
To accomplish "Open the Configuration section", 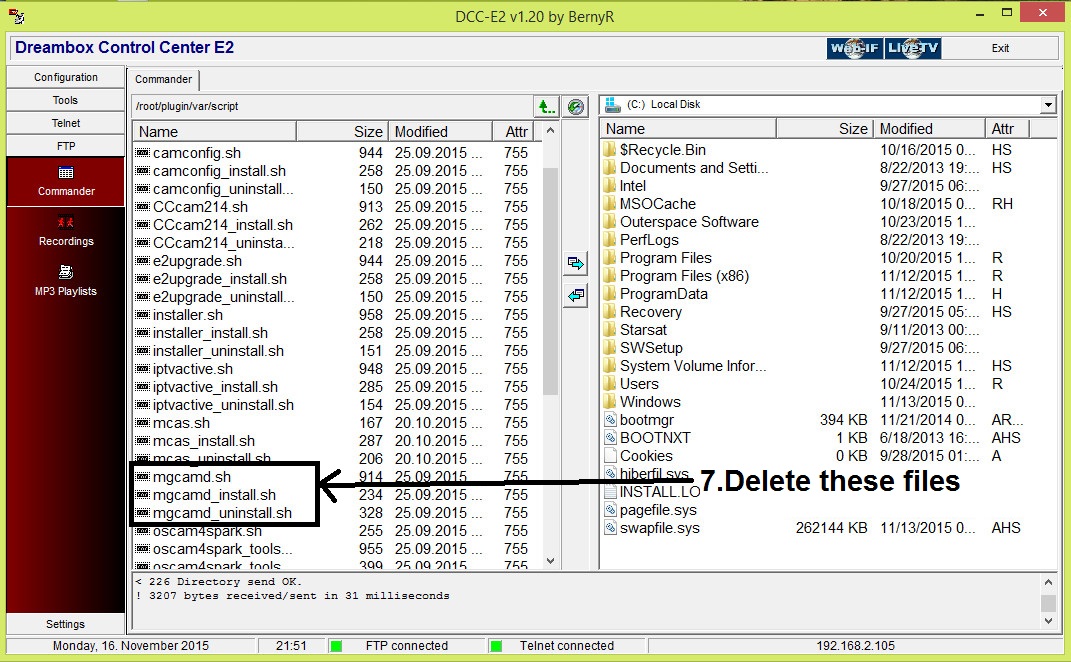I will 66,77.
